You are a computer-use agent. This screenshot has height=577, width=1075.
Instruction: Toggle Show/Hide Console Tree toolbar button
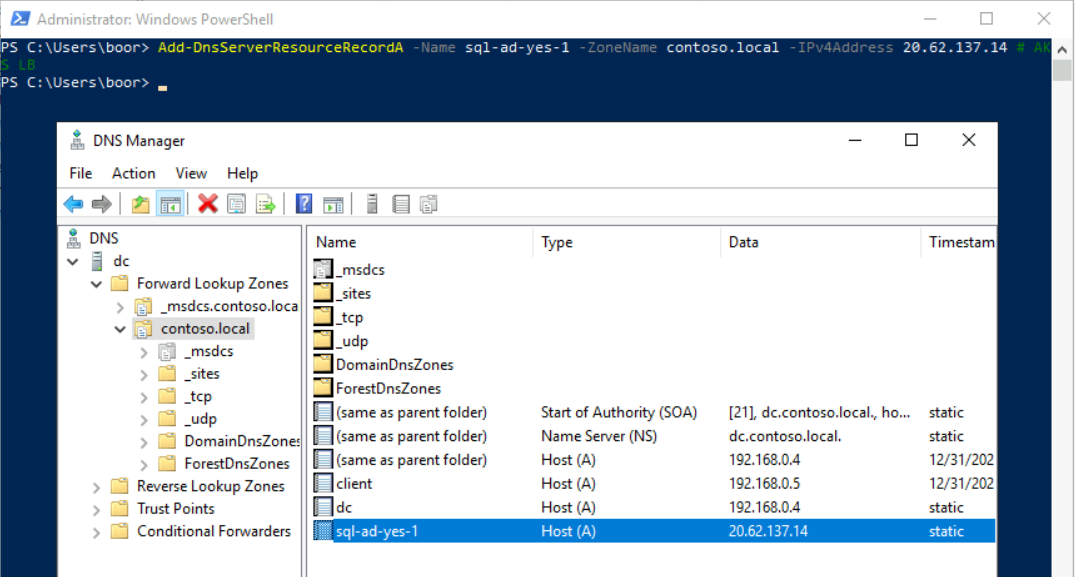(170, 204)
